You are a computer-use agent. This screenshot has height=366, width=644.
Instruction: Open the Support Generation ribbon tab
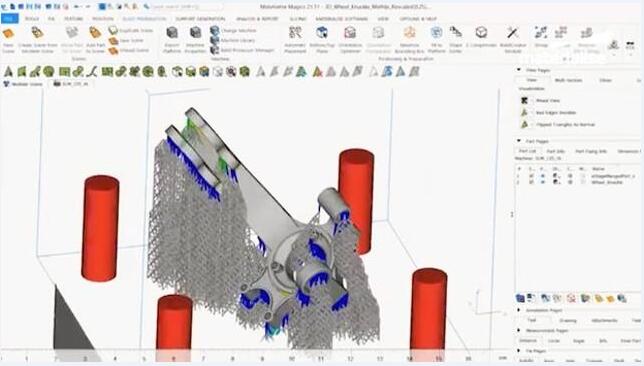pos(200,19)
